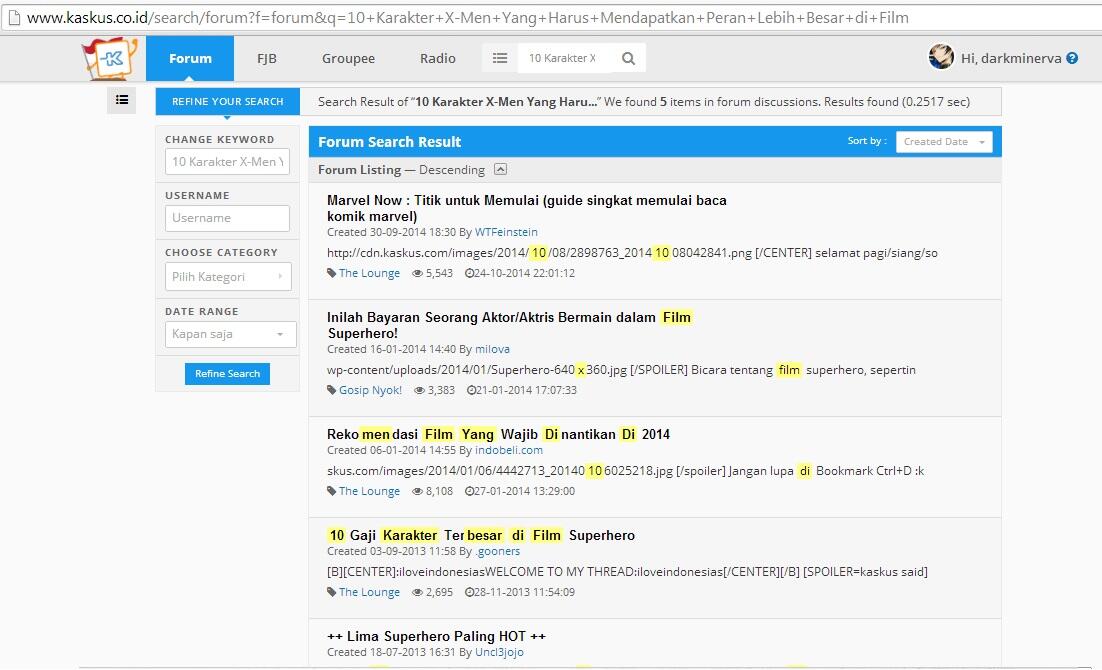Screen dimensions: 1102x670
Task: Collapse the Forum Listing arrow icon
Action: tap(500, 169)
